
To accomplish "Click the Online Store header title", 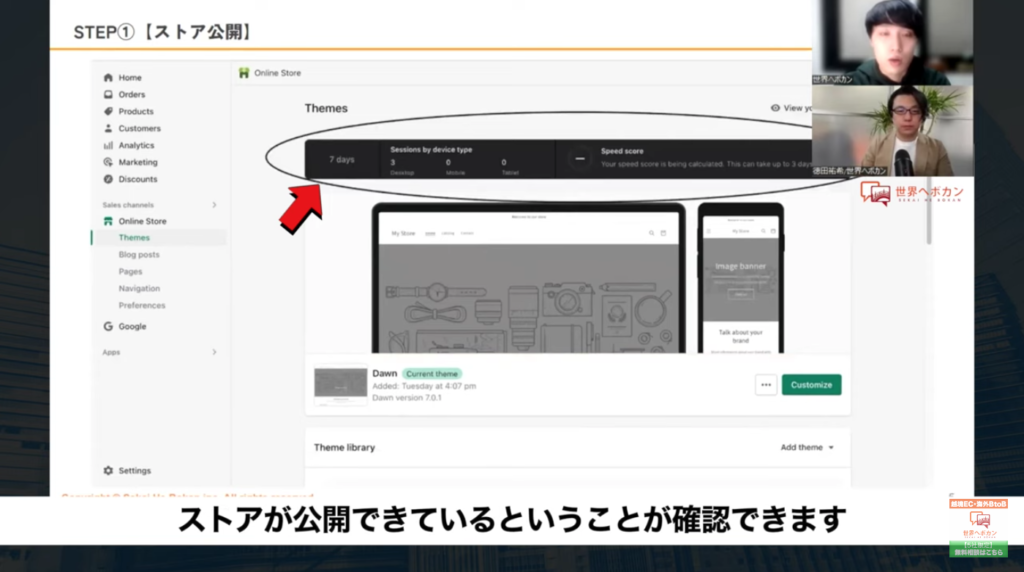I will click(278, 73).
